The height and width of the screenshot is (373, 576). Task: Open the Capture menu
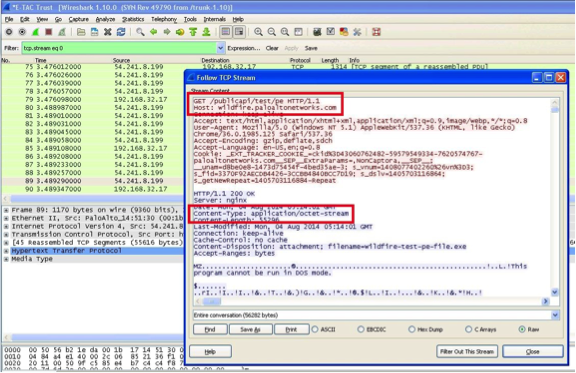pyautogui.click(x=79, y=19)
